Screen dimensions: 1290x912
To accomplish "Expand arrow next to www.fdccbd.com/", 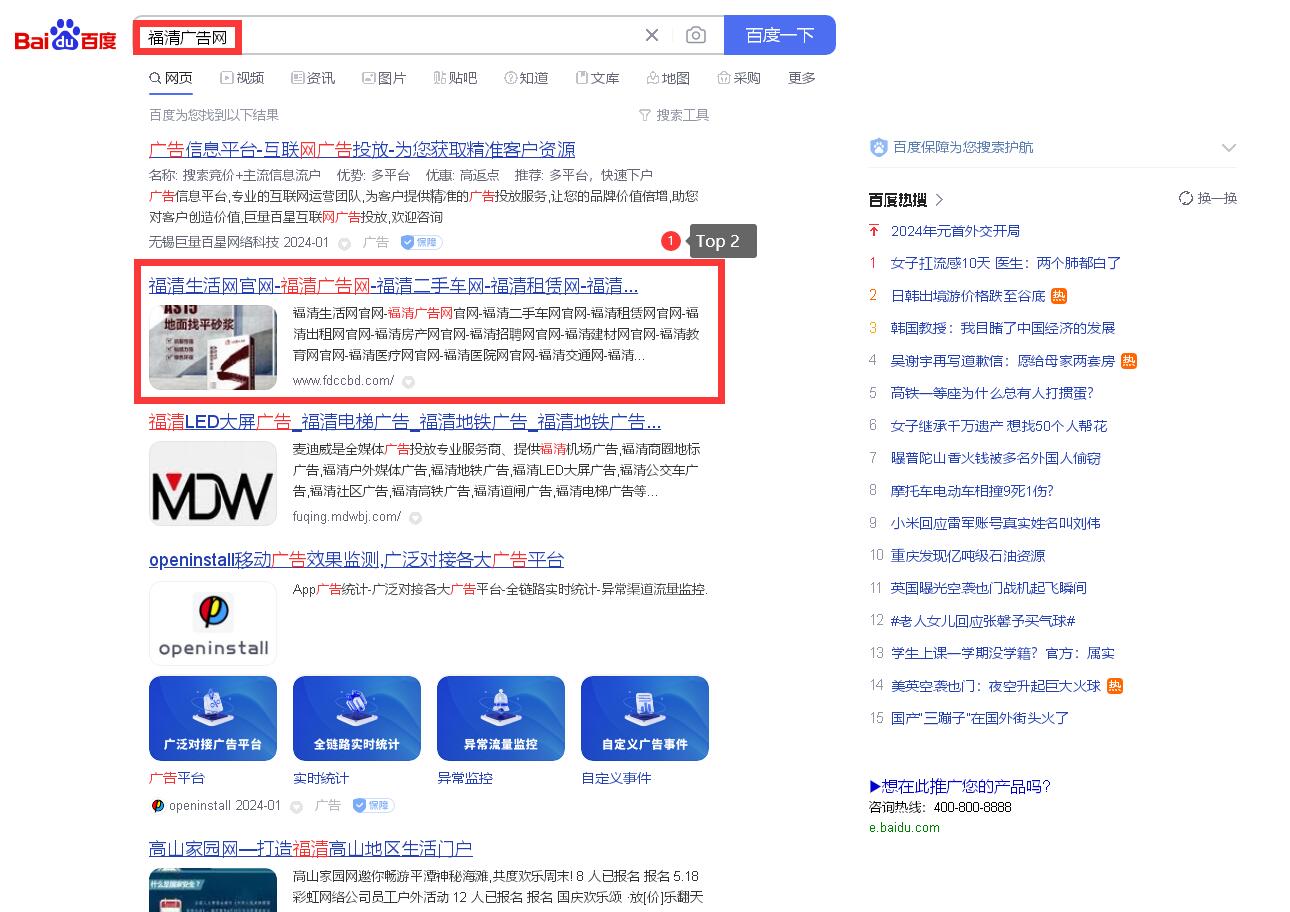I will 409,381.
